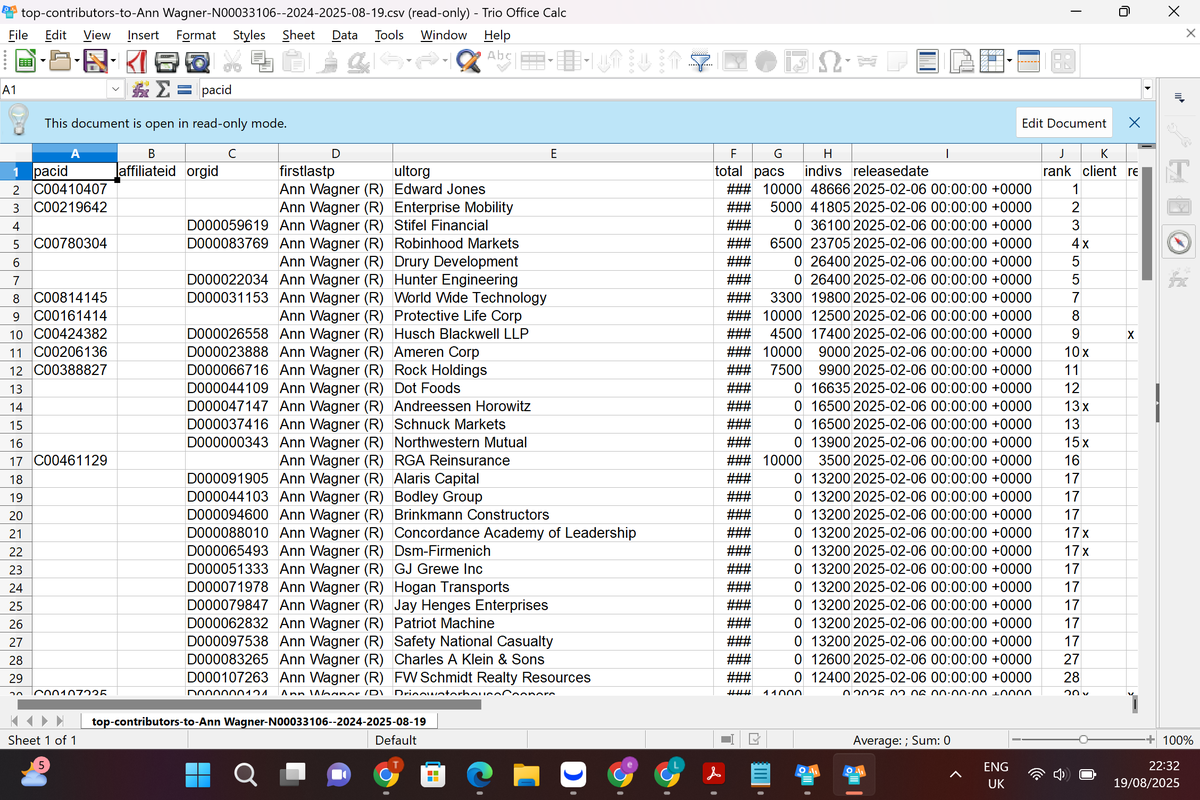
Task: Expand the Save dropdown arrow
Action: pyautogui.click(x=112, y=62)
